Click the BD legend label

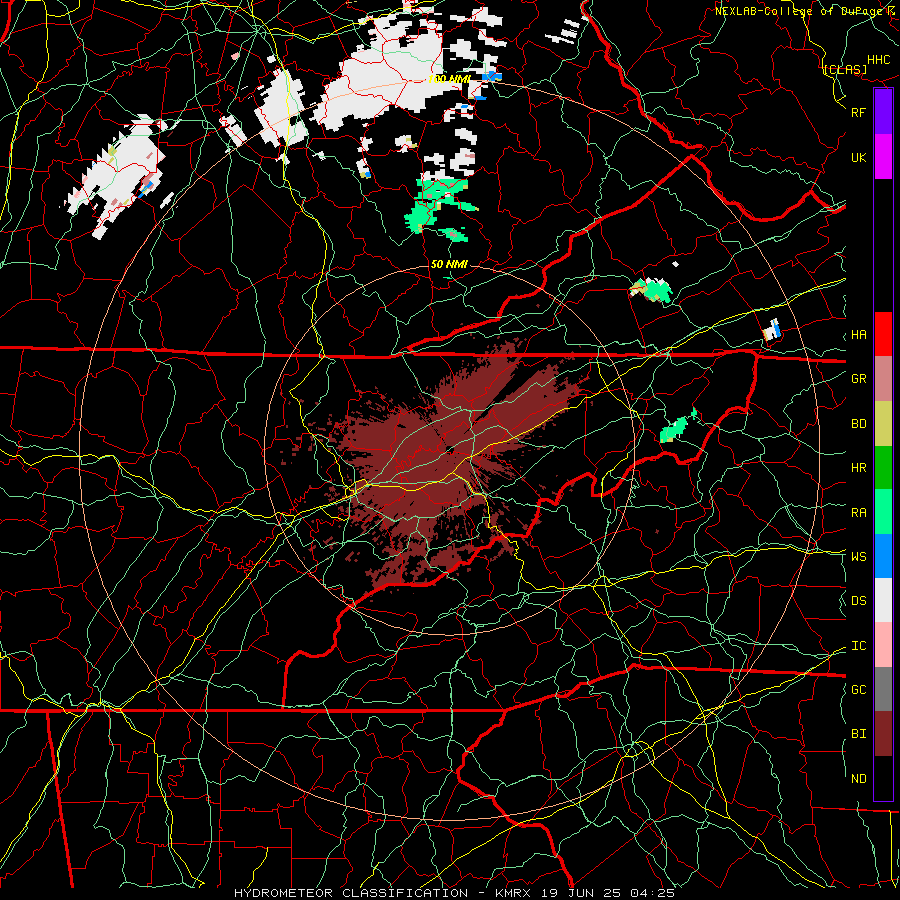(x=858, y=424)
